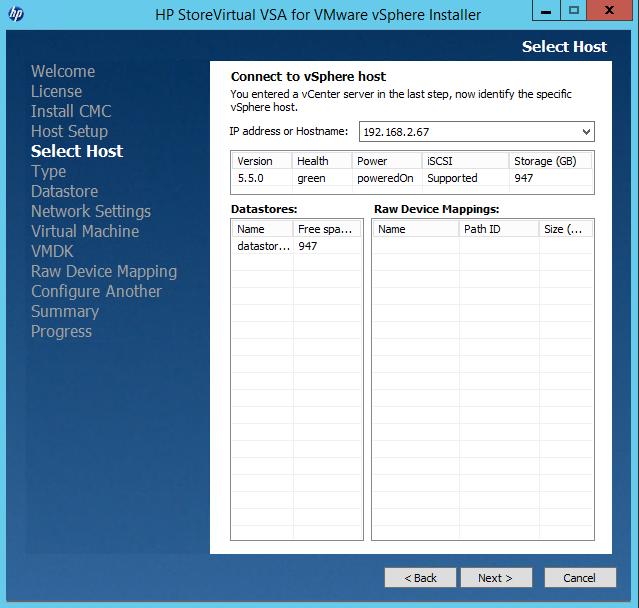Select the Welcome step in sidebar
639x608 pixels.
pos(63,71)
